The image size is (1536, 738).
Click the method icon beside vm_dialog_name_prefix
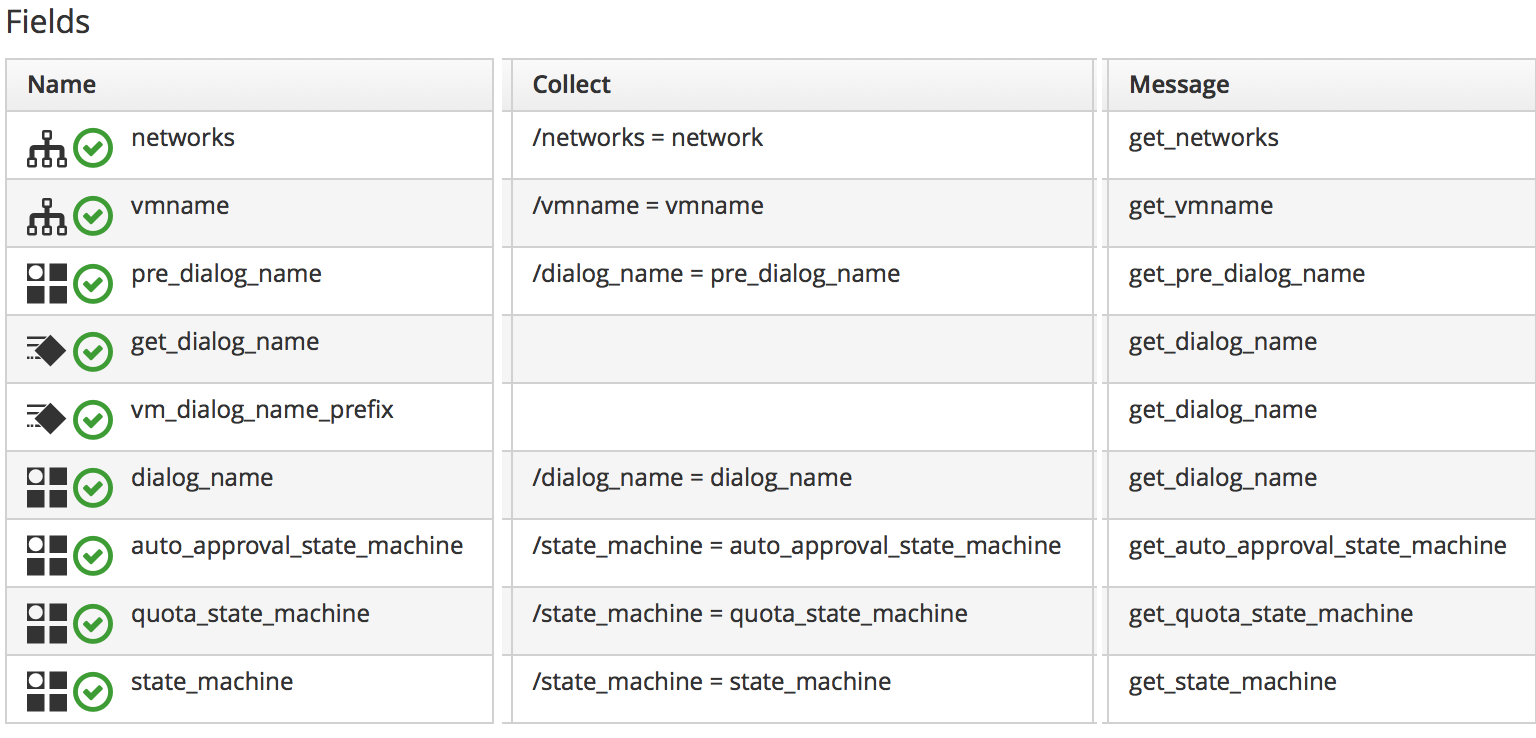coord(47,420)
